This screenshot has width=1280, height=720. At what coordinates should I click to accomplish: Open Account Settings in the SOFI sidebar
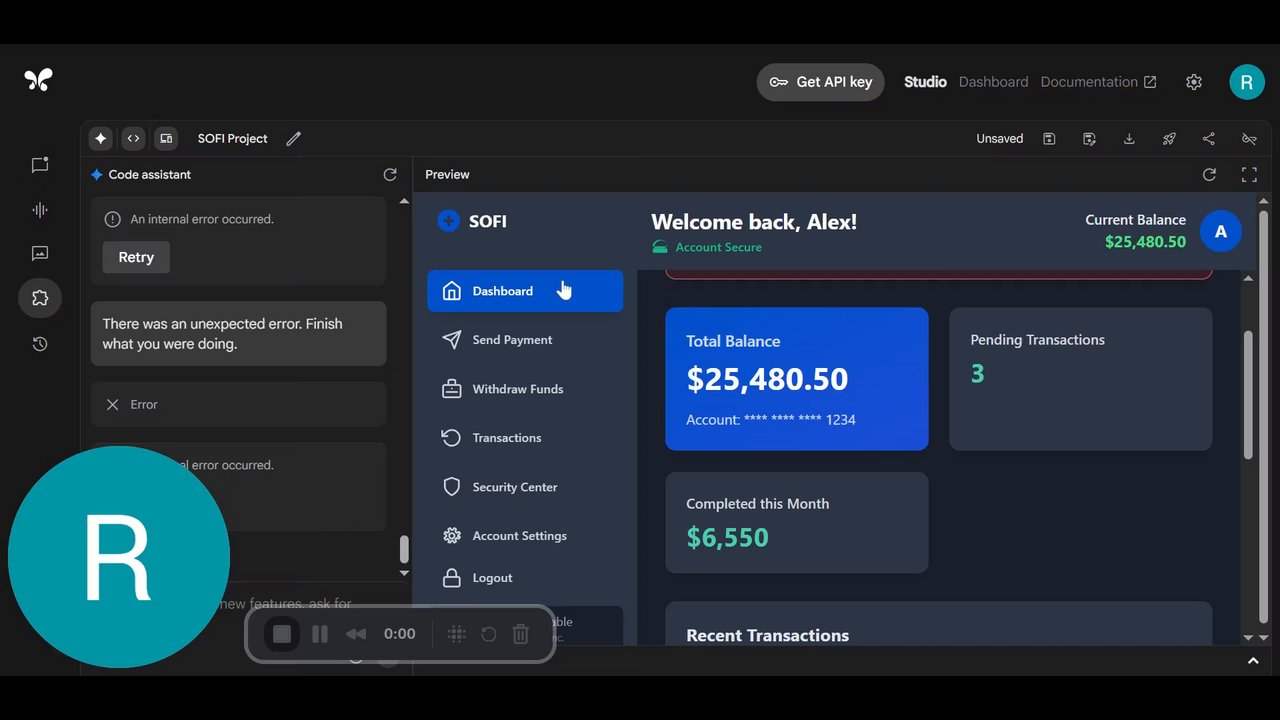[x=525, y=536]
